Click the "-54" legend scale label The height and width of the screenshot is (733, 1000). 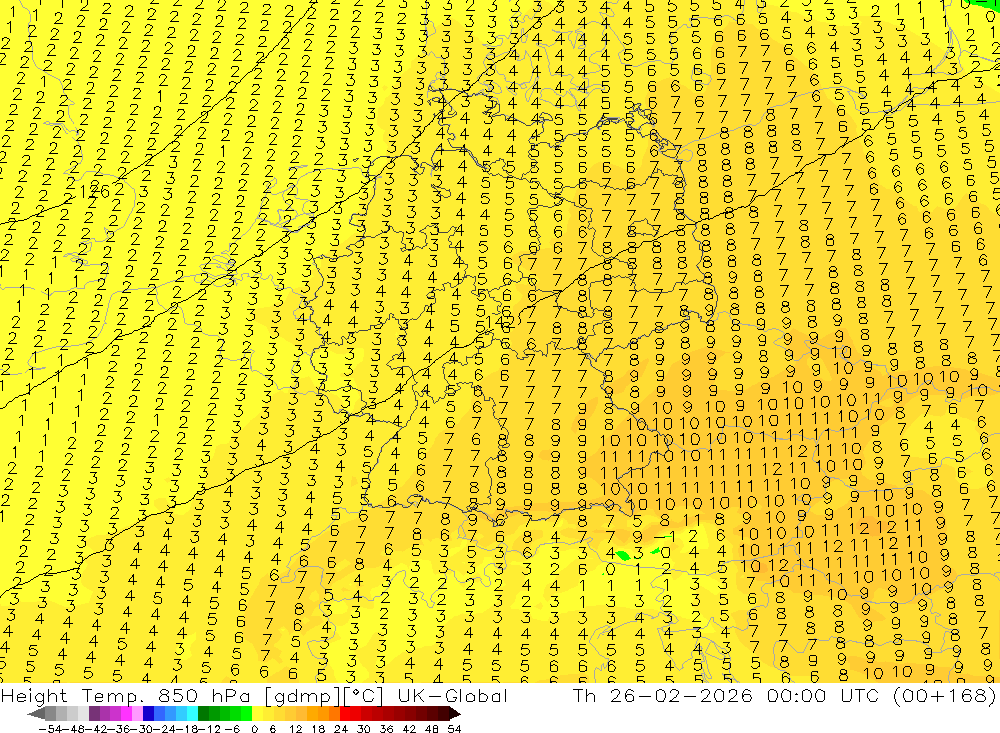pos(50,729)
